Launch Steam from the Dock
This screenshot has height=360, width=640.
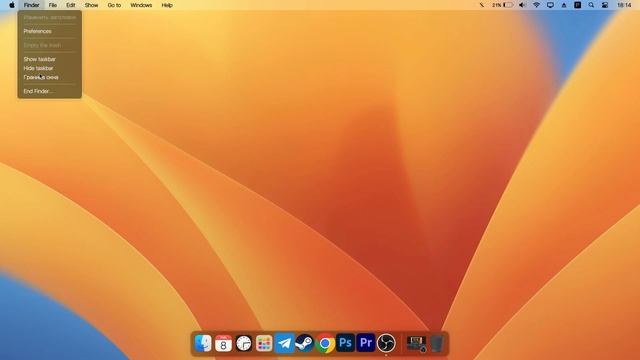pos(304,343)
